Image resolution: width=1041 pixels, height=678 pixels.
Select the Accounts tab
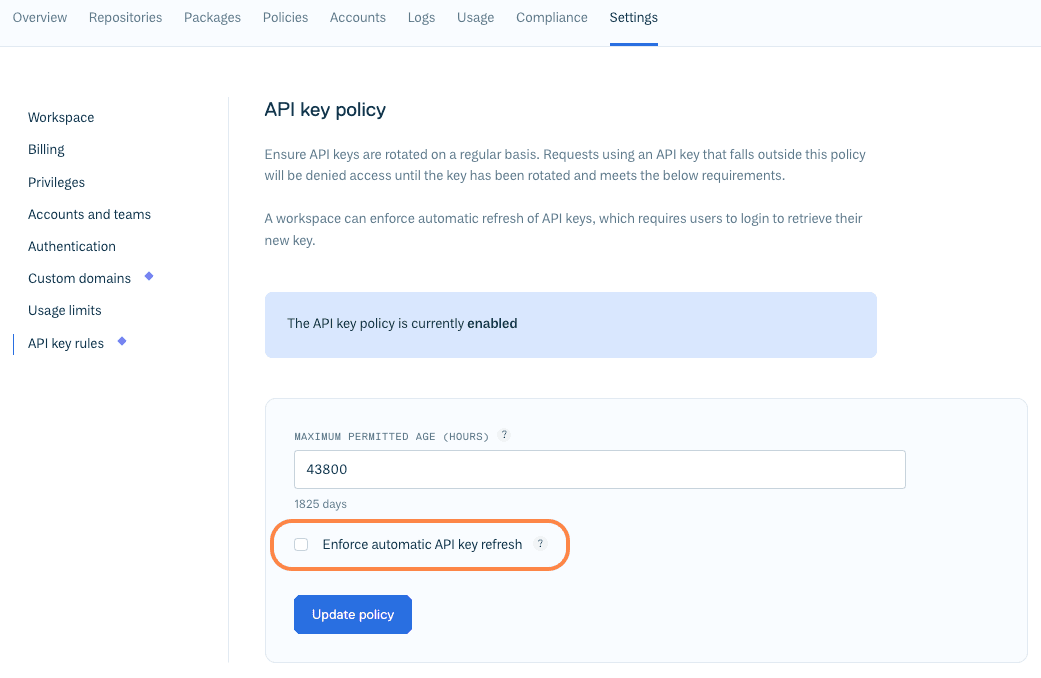358,17
